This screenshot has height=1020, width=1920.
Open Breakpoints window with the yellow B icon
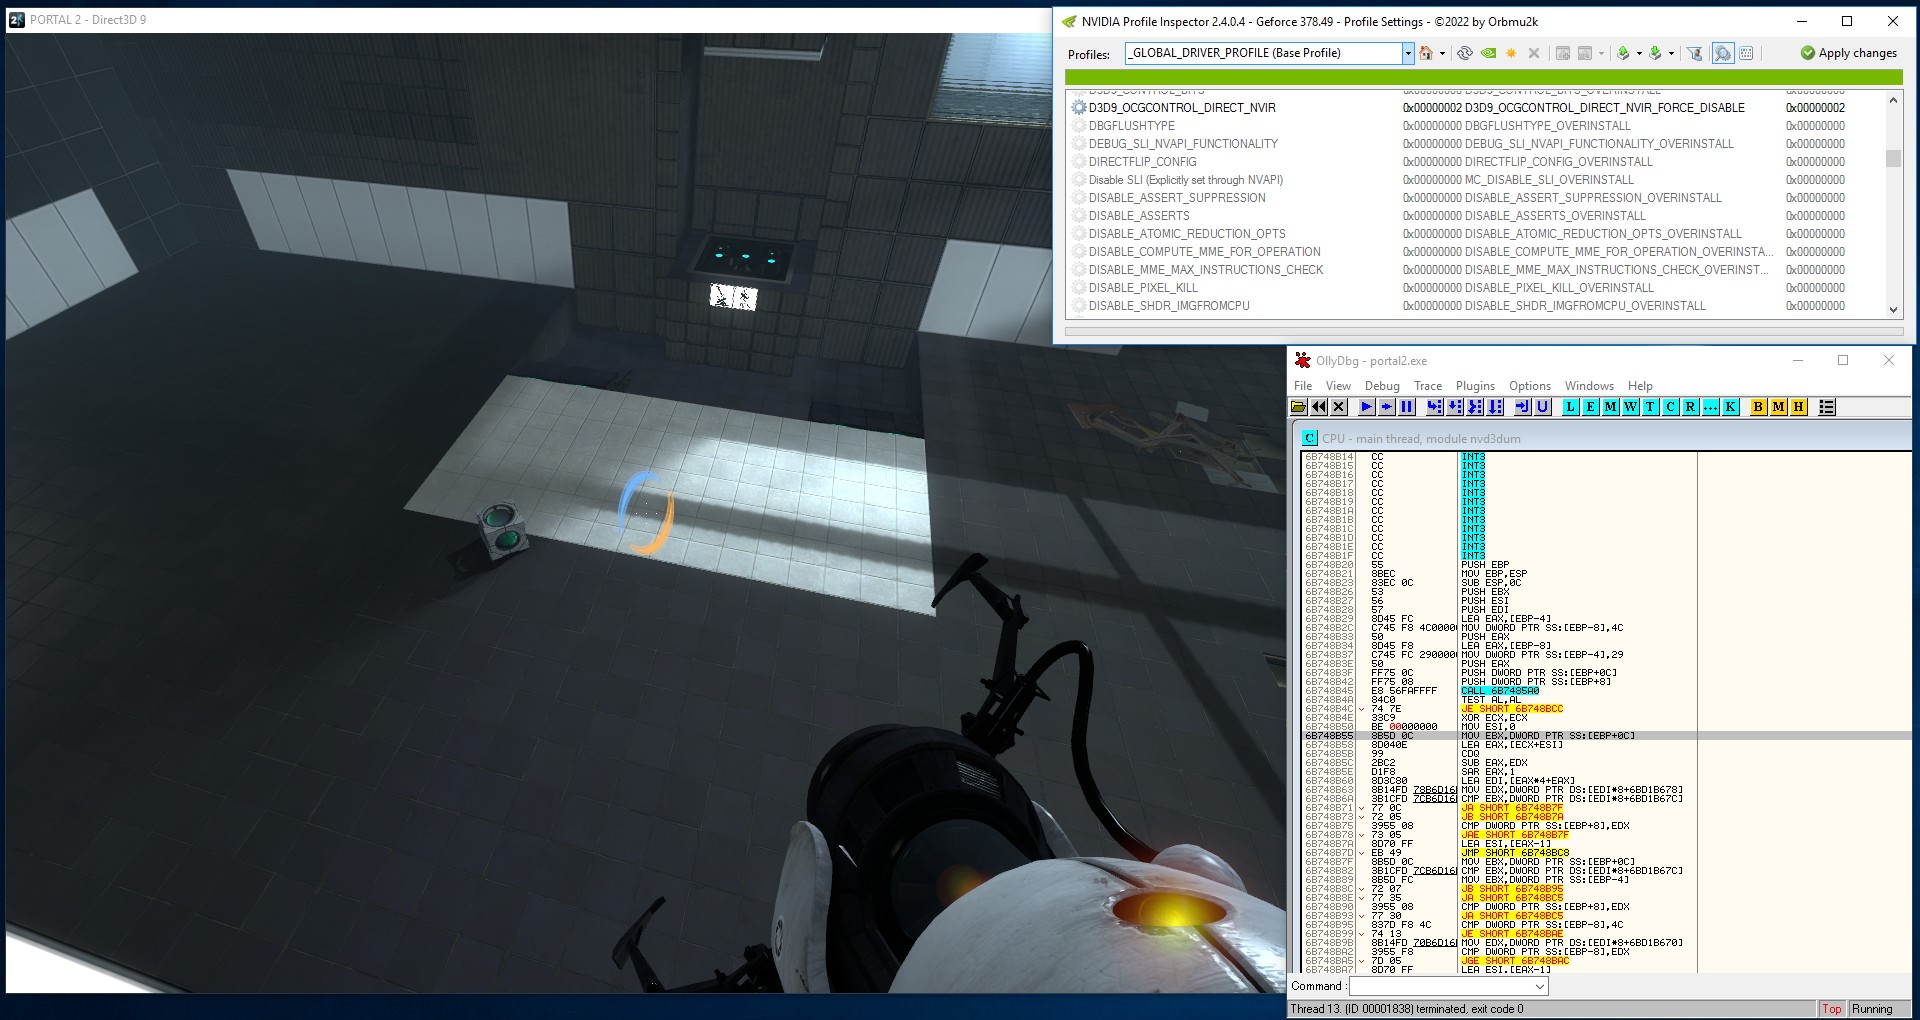pos(1758,407)
